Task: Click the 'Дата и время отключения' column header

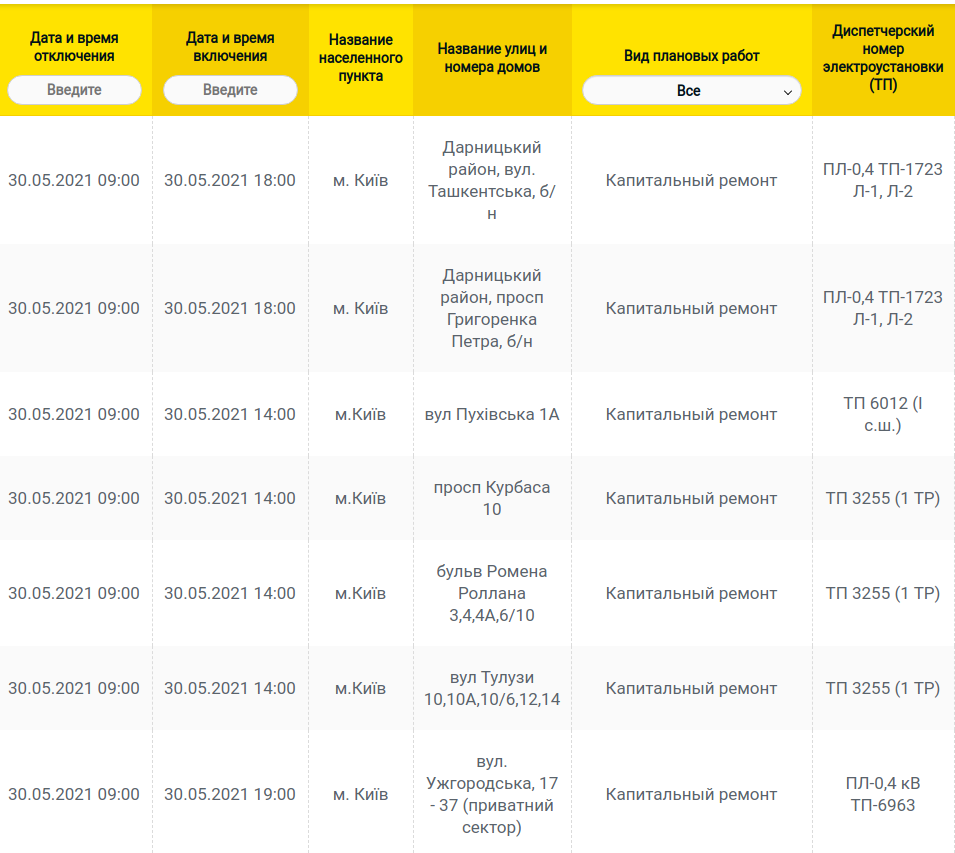Action: click(74, 47)
